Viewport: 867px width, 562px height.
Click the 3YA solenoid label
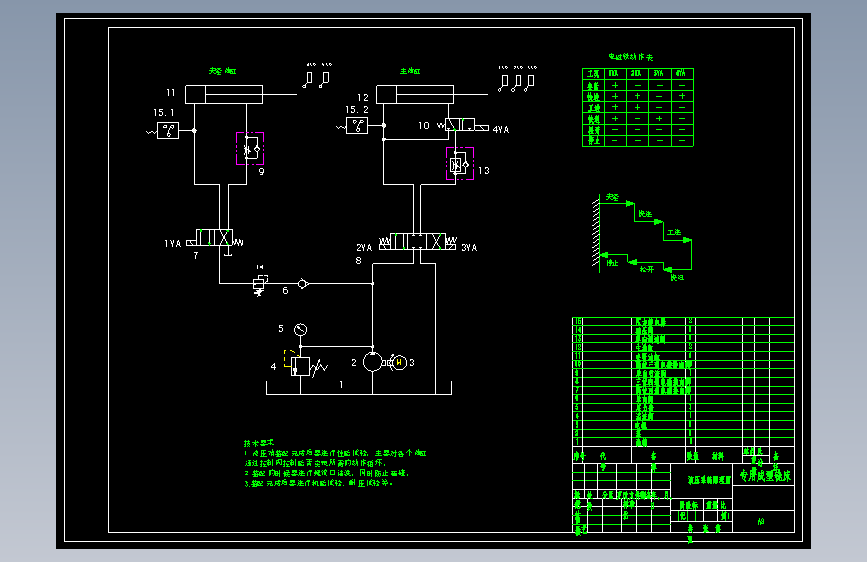tap(469, 247)
